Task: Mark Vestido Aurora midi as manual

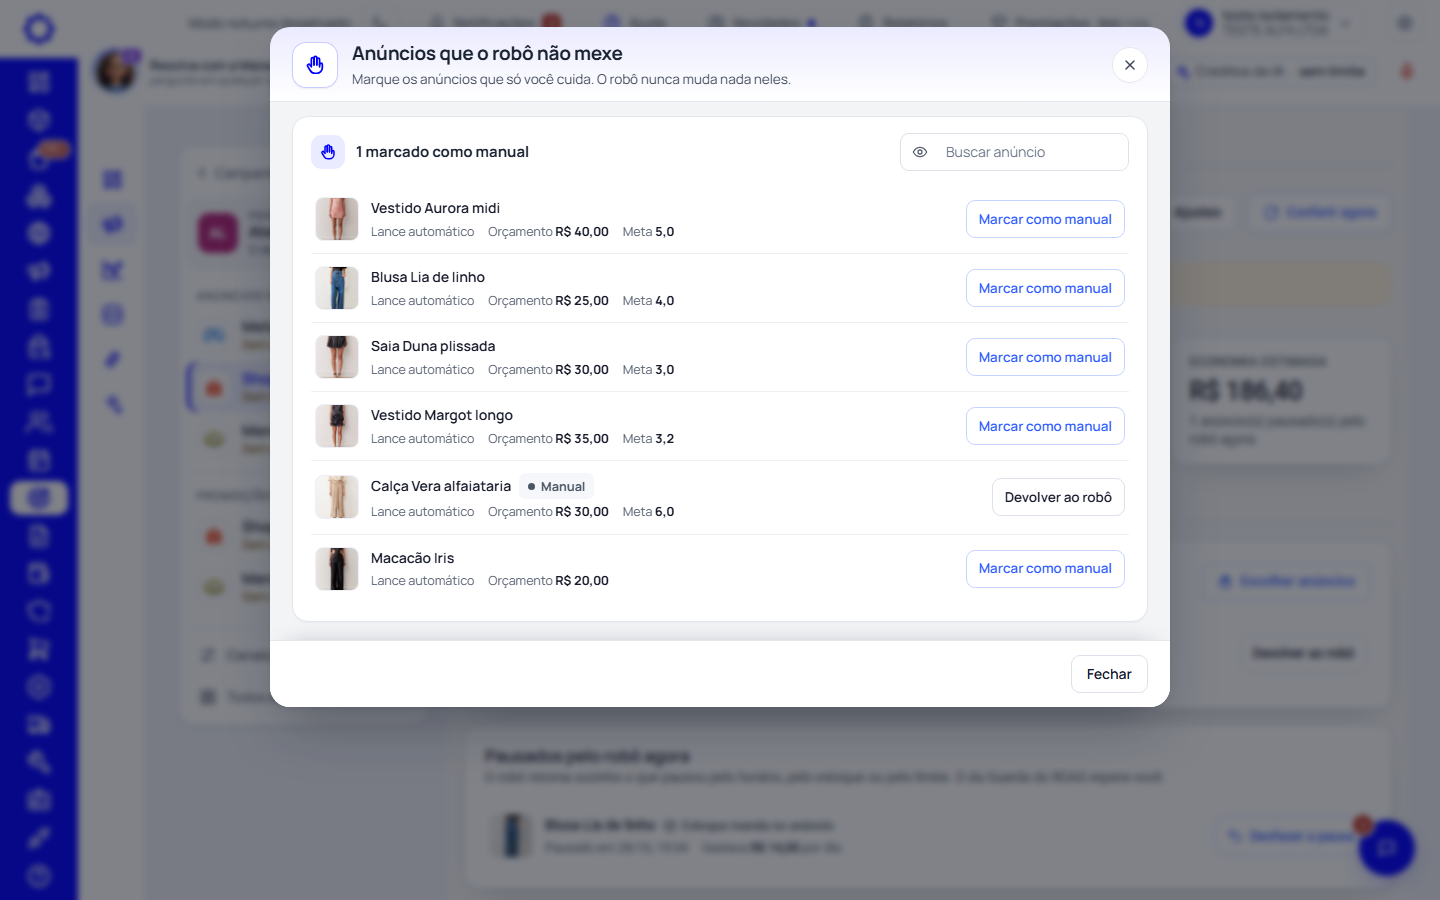Action: click(x=1045, y=219)
